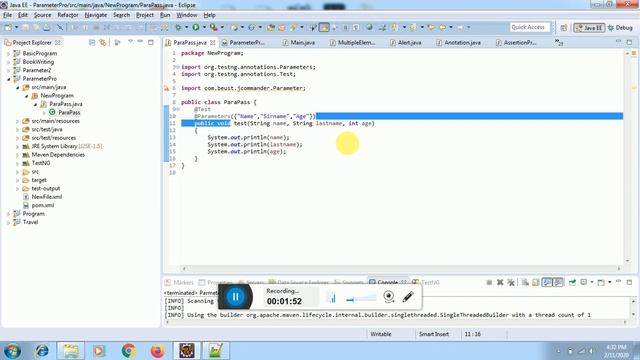Toggle the highlighted Mark Occurrences toolbar button

click(324, 27)
